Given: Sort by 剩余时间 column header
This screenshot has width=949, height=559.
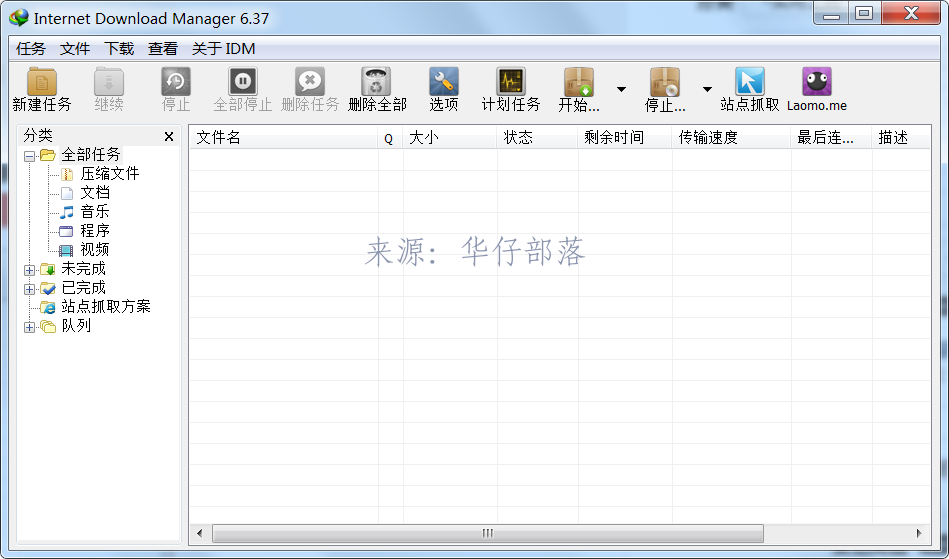Looking at the screenshot, I should click(x=625, y=138).
